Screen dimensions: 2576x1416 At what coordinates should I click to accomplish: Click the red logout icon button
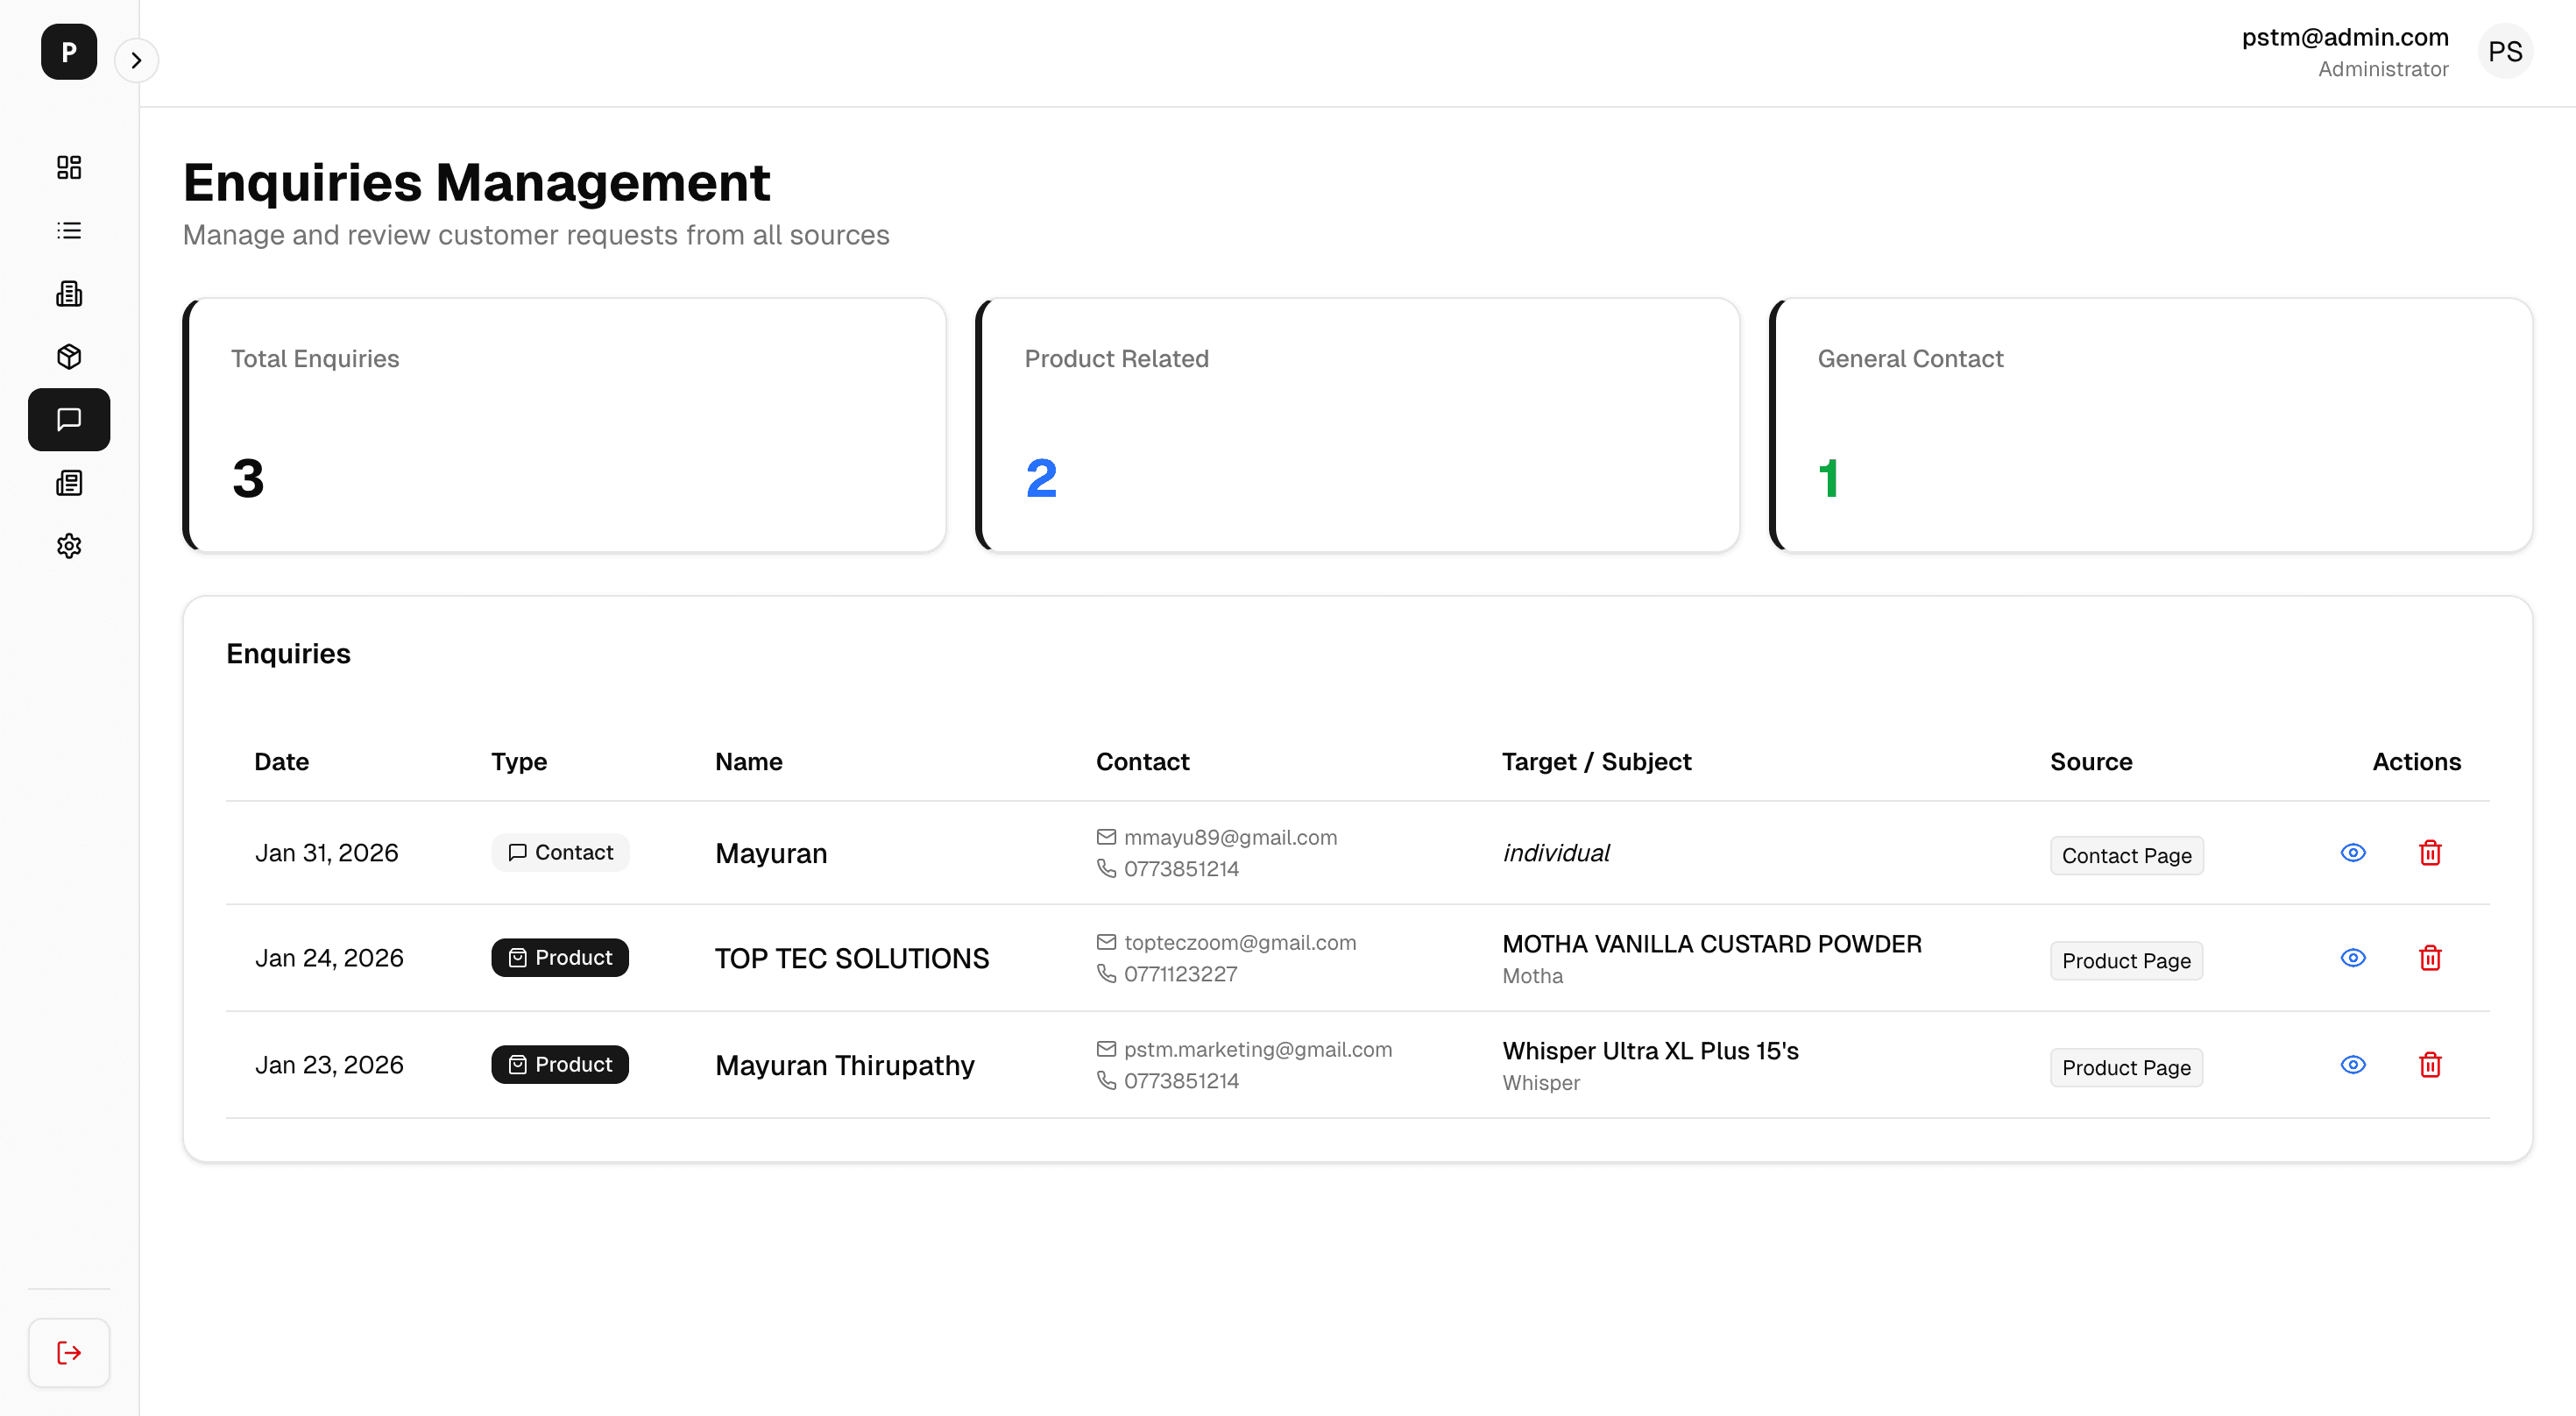click(69, 1353)
